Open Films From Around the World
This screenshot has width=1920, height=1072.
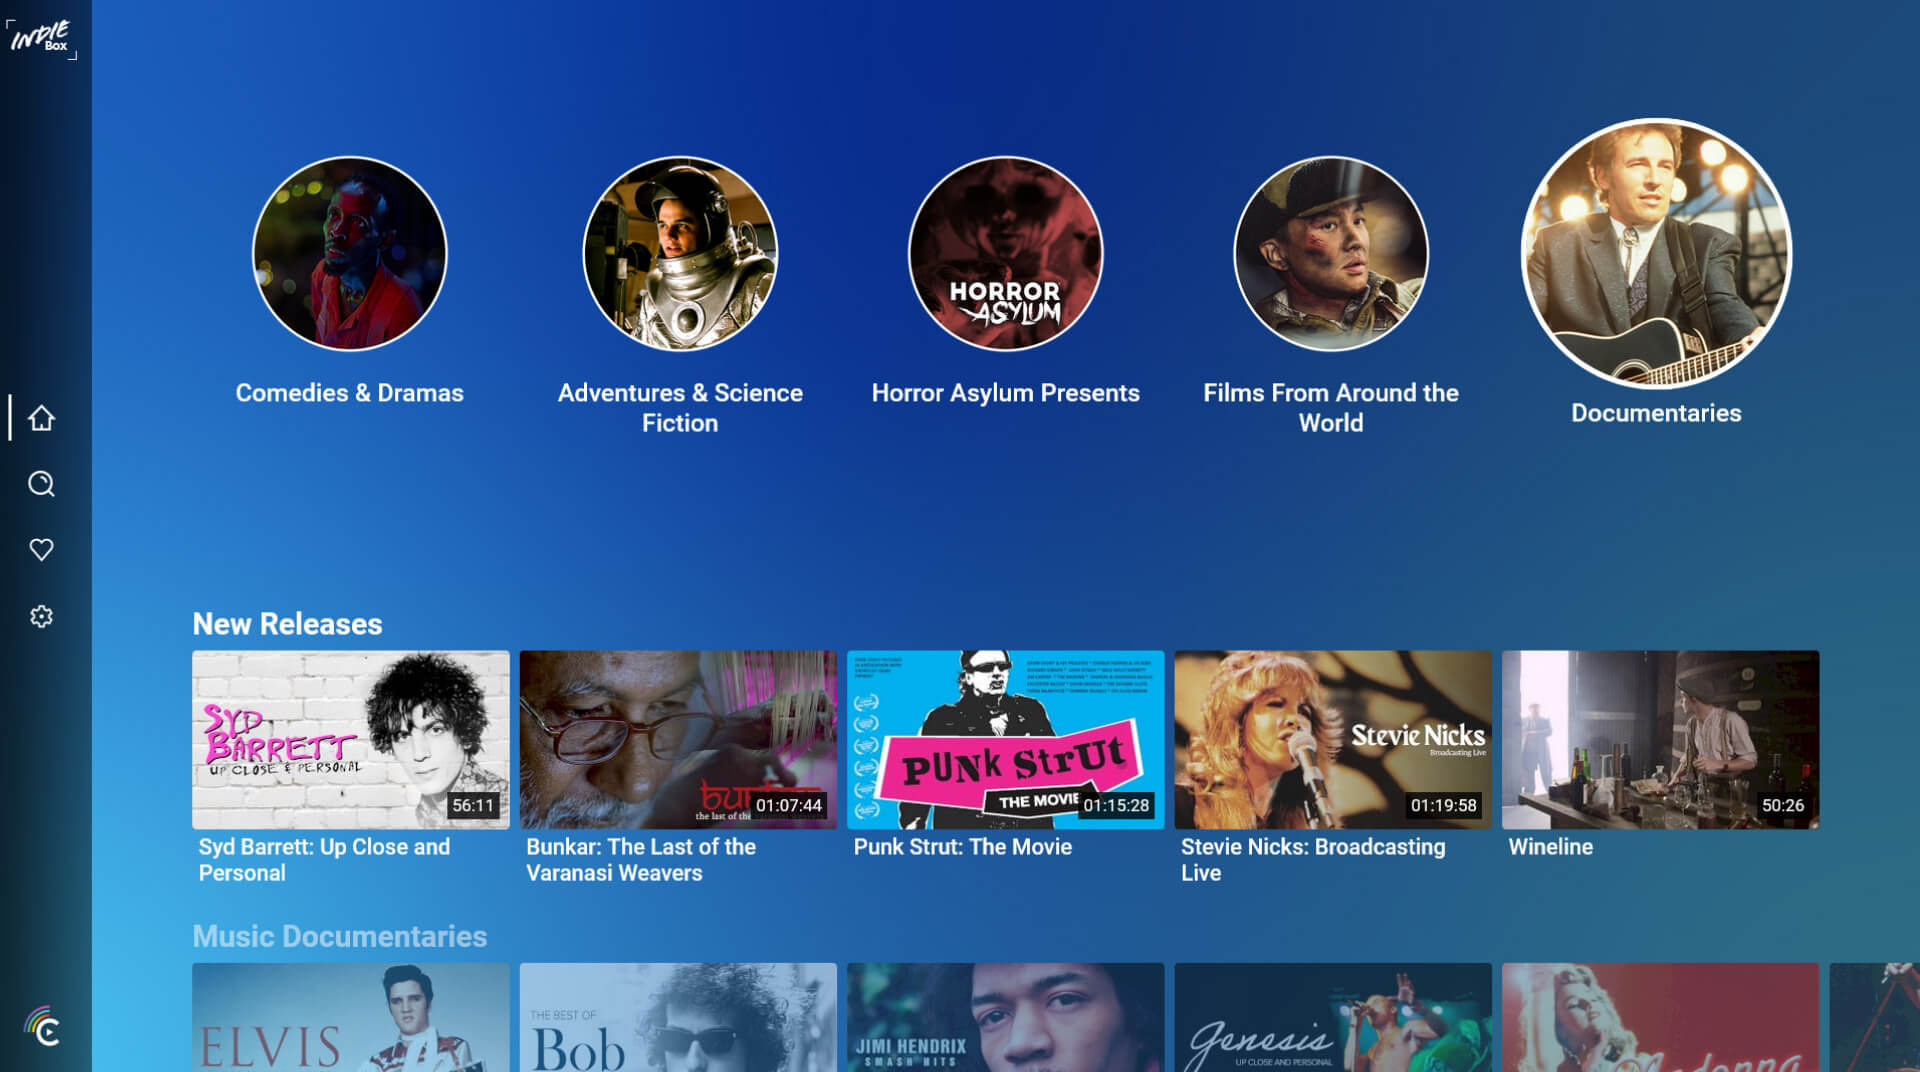click(x=1330, y=254)
